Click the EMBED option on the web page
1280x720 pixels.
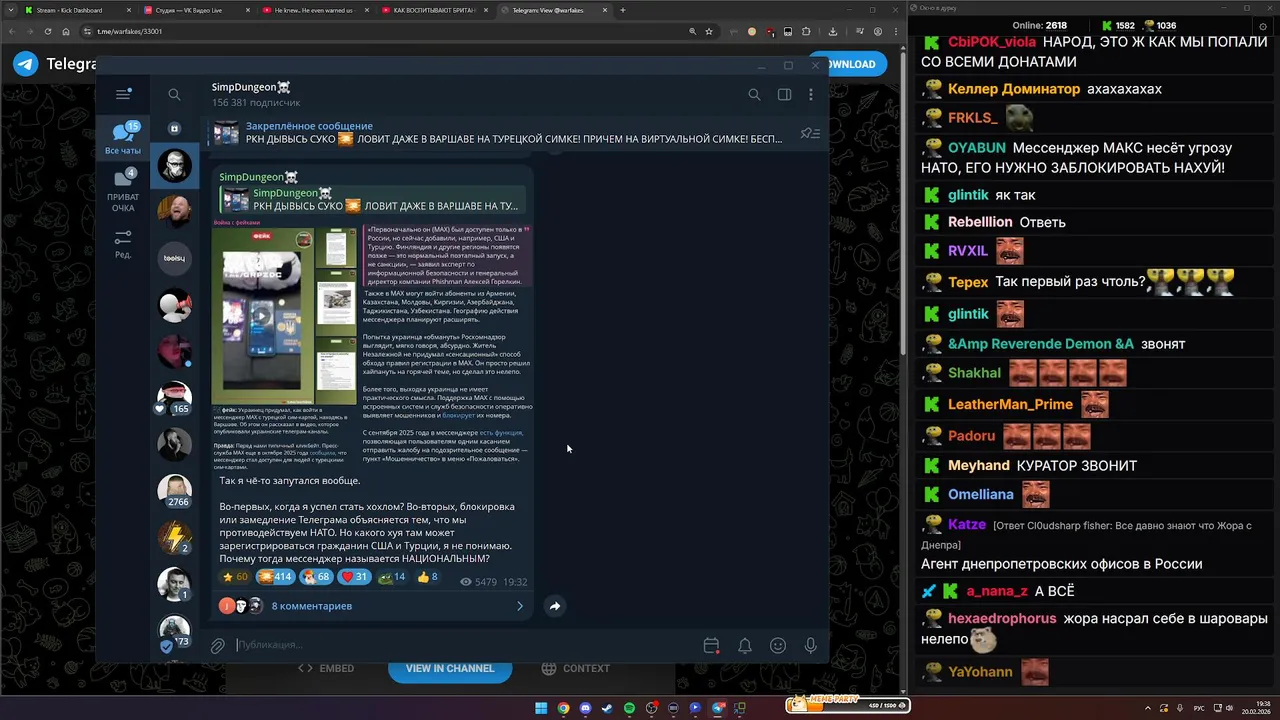[326, 668]
